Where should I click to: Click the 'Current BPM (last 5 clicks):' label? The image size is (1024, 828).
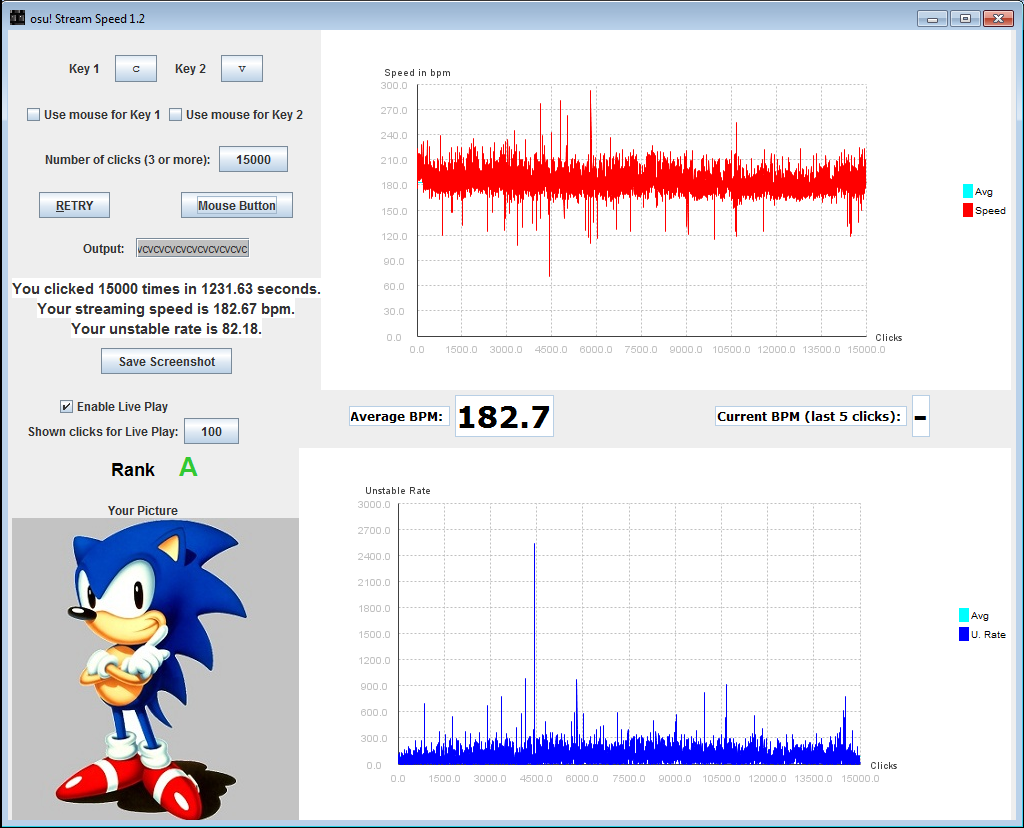pos(809,417)
